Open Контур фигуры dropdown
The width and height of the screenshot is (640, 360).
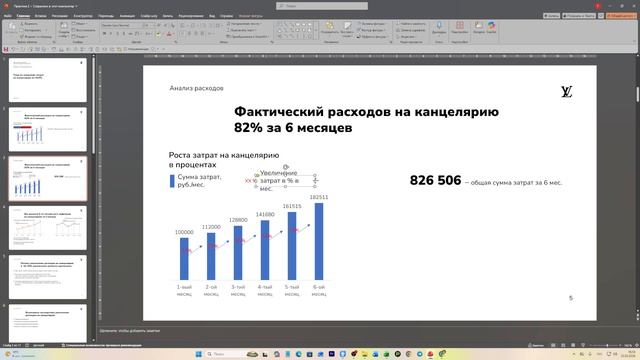(x=371, y=30)
